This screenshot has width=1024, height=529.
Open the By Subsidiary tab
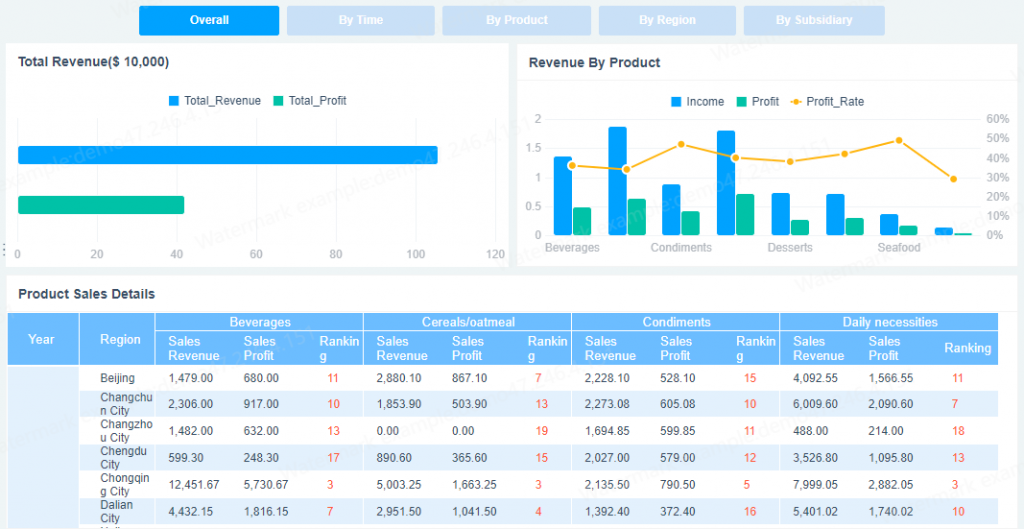coord(814,20)
